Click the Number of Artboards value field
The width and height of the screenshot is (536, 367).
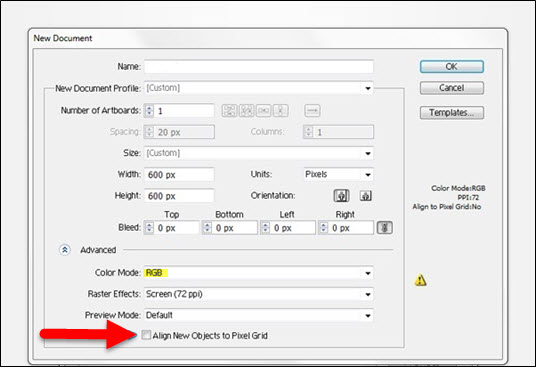[184, 111]
